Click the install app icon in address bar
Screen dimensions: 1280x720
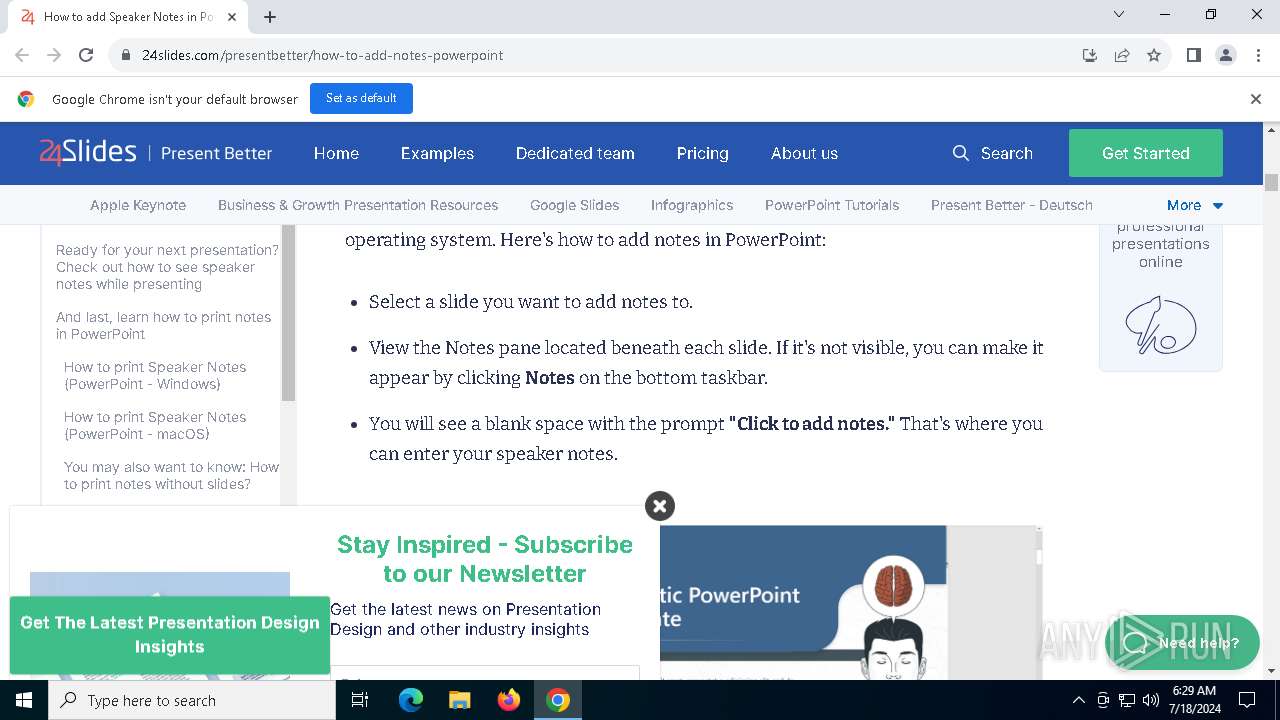pyautogui.click(x=1090, y=55)
